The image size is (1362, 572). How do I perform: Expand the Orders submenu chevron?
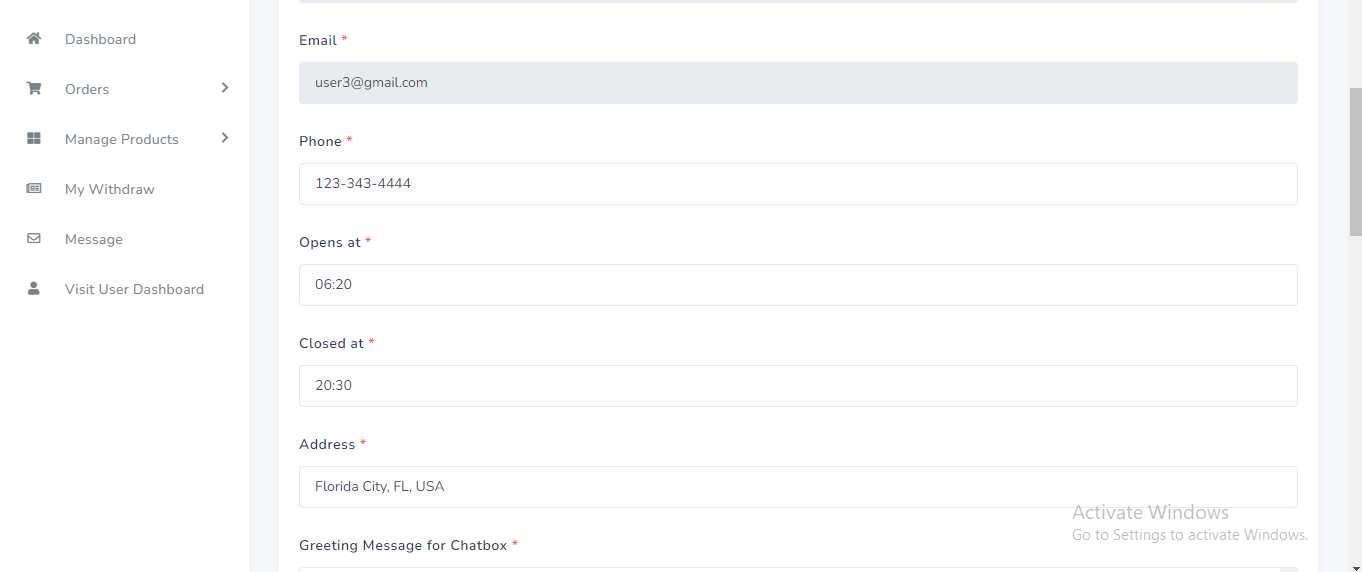coord(225,88)
